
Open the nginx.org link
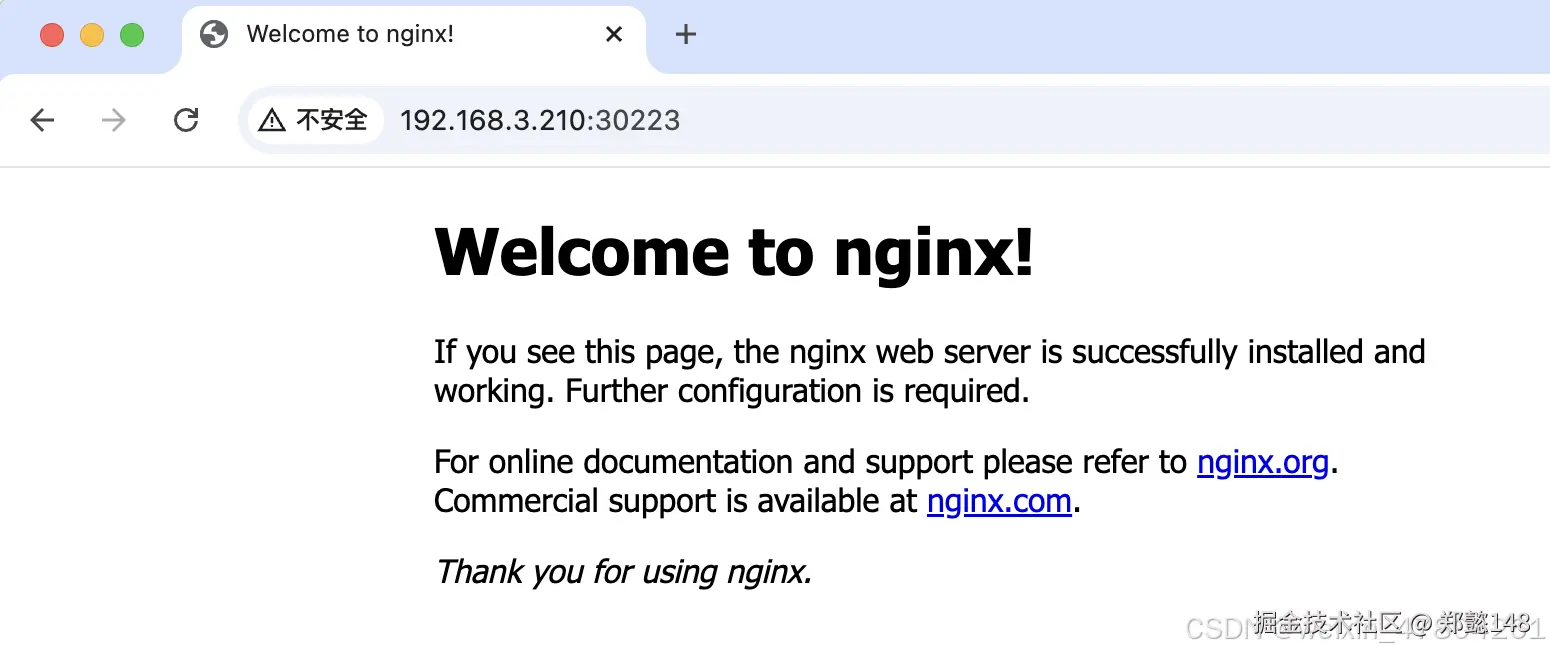(1263, 462)
